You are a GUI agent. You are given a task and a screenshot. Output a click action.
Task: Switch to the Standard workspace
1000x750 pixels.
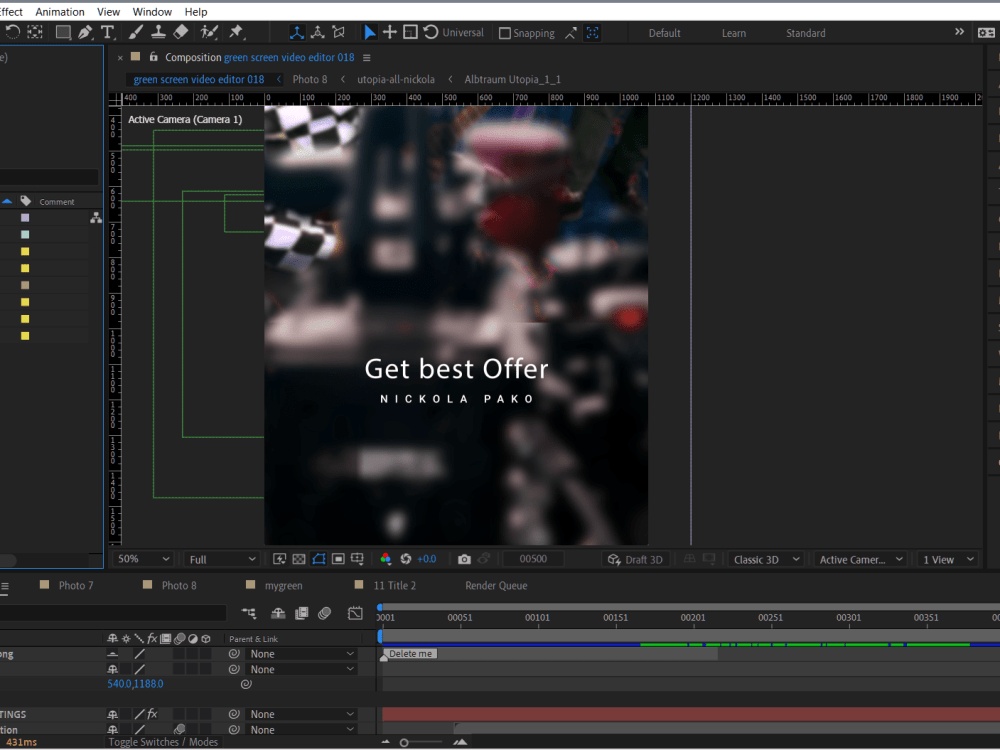pos(805,33)
